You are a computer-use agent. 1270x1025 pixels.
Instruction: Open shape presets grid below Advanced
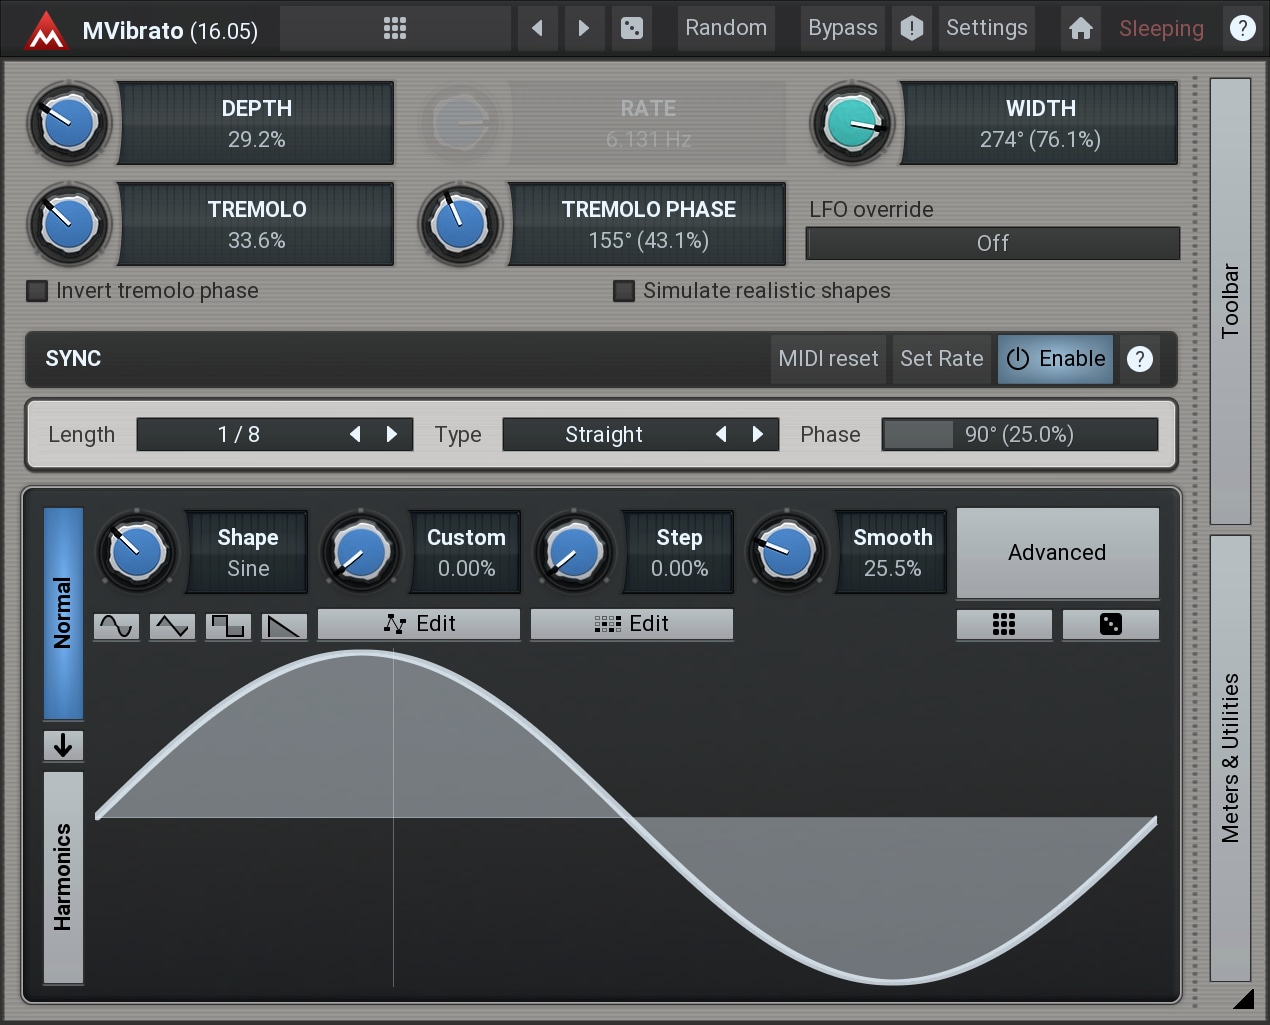click(1004, 624)
